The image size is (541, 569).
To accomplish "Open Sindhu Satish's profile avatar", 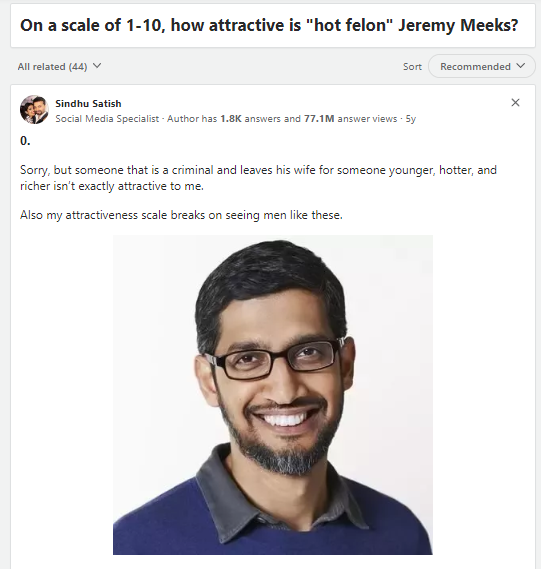I will [34, 110].
